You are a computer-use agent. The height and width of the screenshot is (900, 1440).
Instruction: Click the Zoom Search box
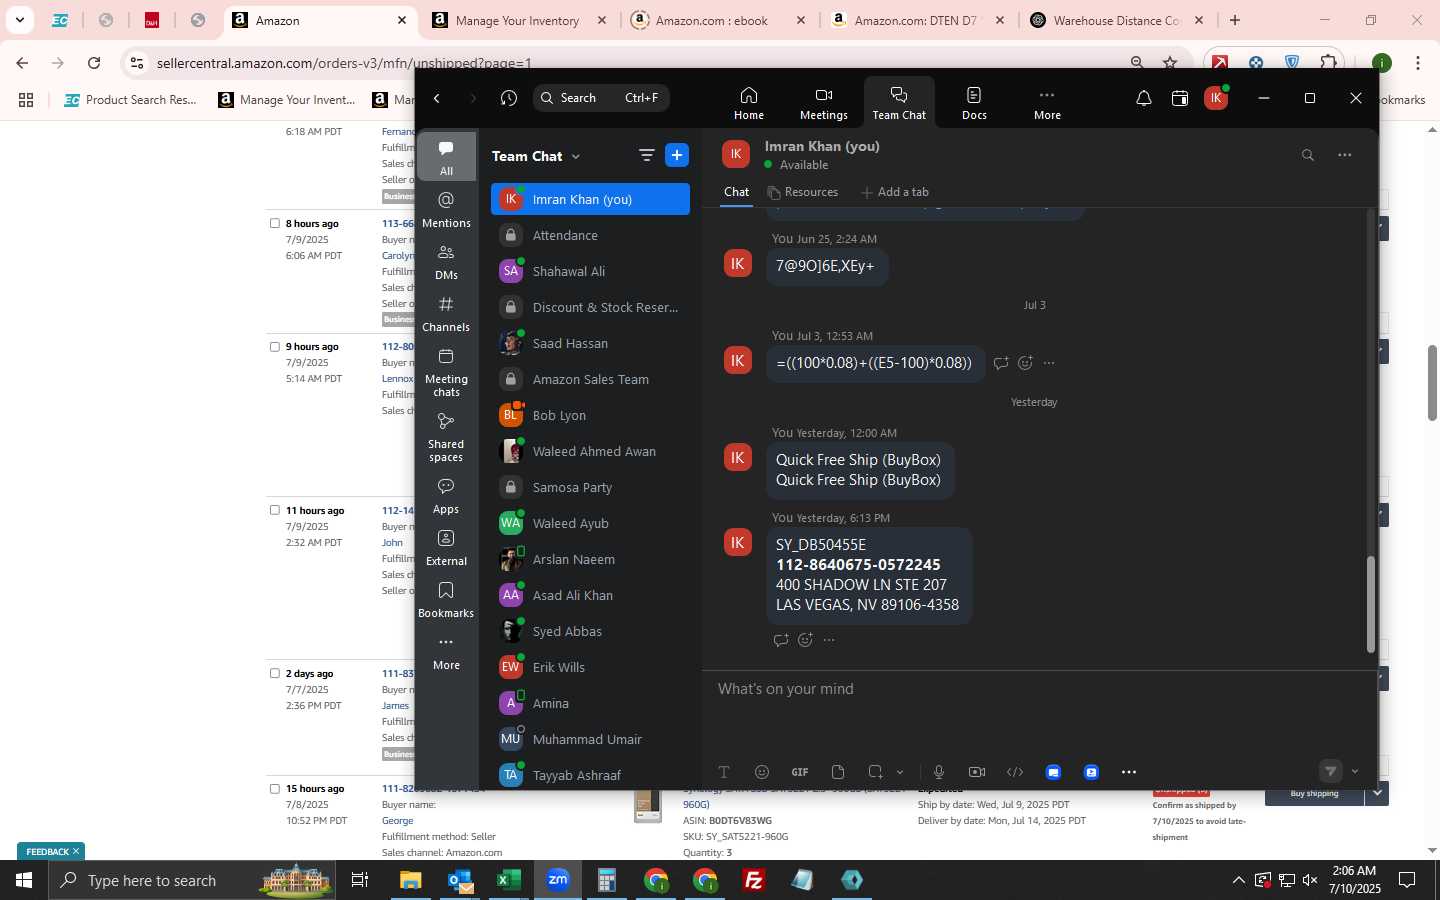point(601,98)
